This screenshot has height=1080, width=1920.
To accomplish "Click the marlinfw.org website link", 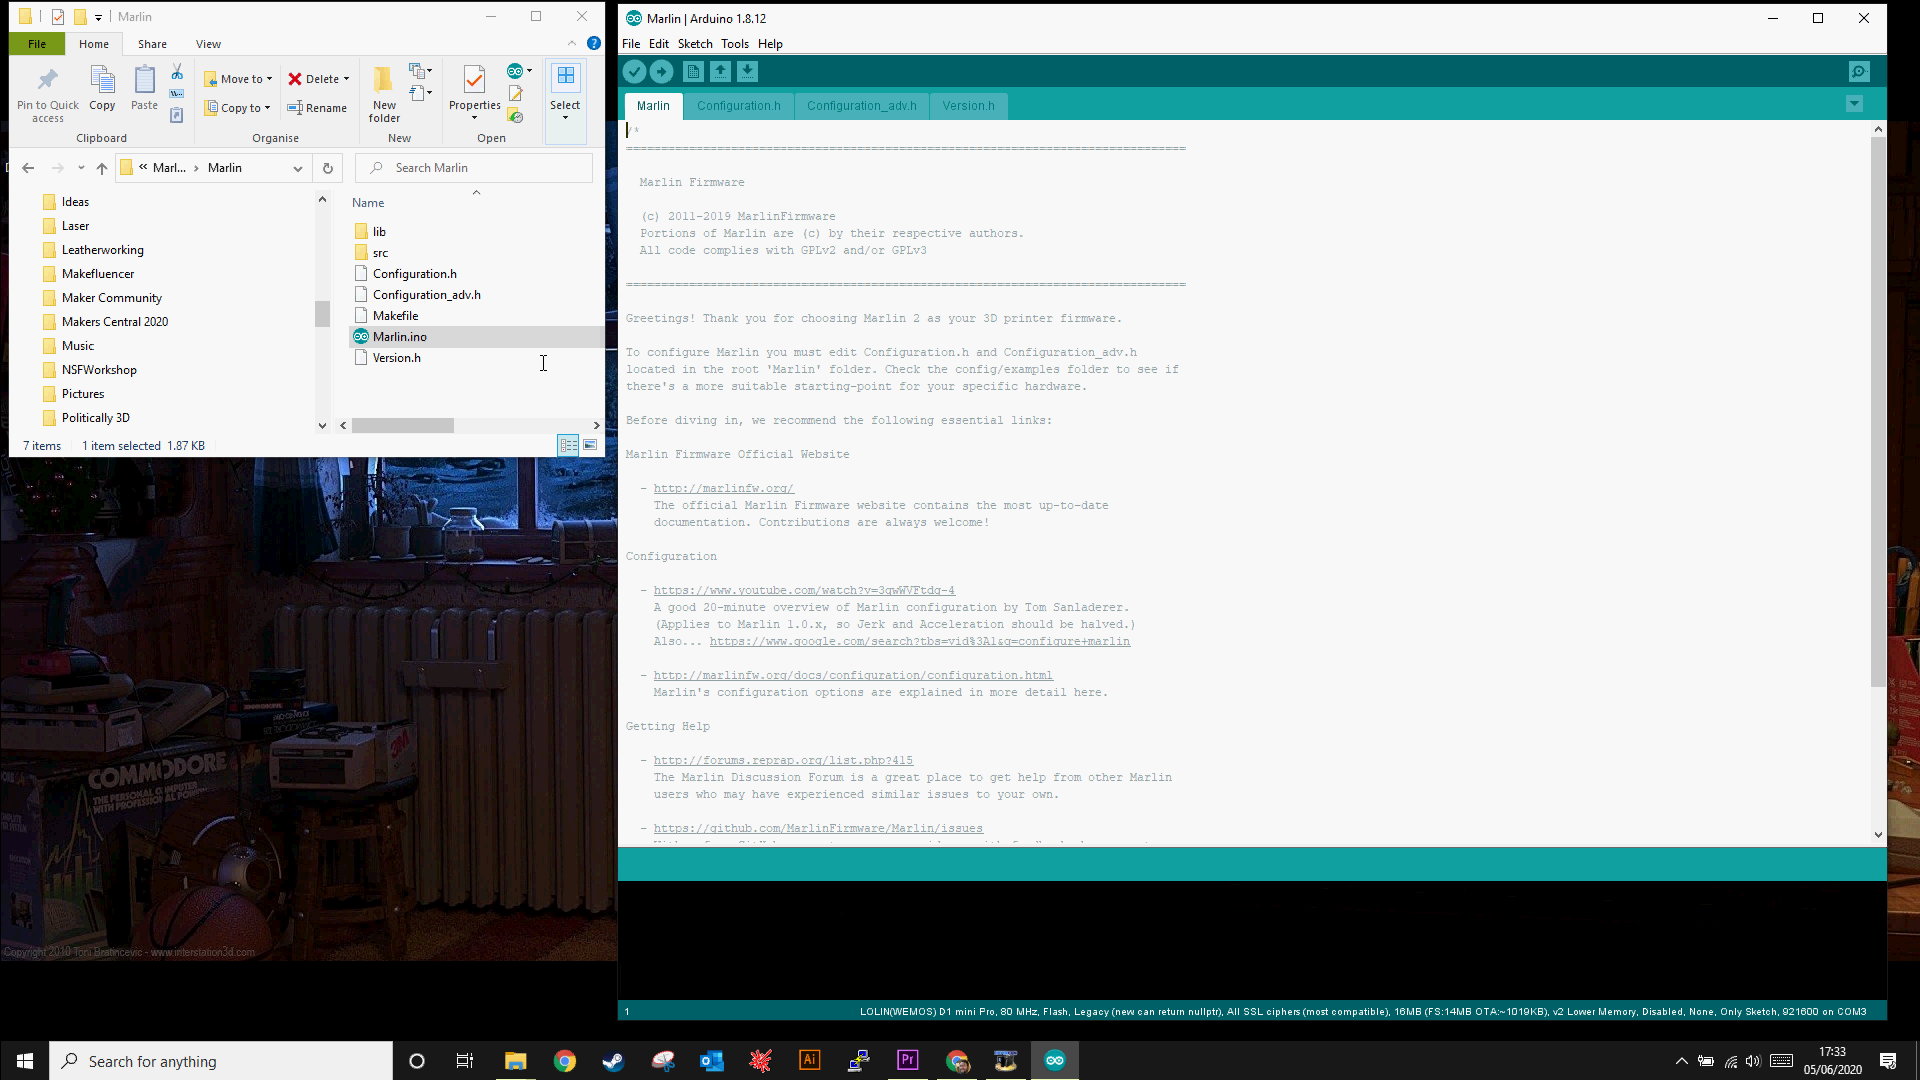I will coord(723,488).
